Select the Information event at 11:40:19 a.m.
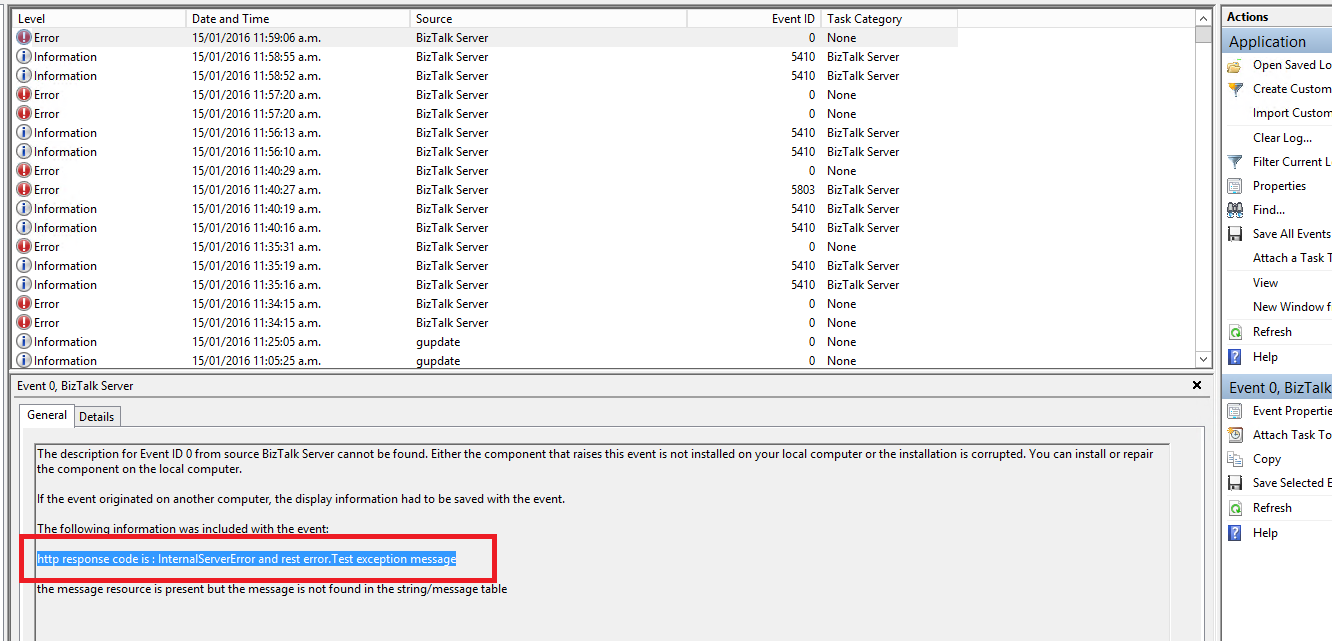 pos(485,209)
